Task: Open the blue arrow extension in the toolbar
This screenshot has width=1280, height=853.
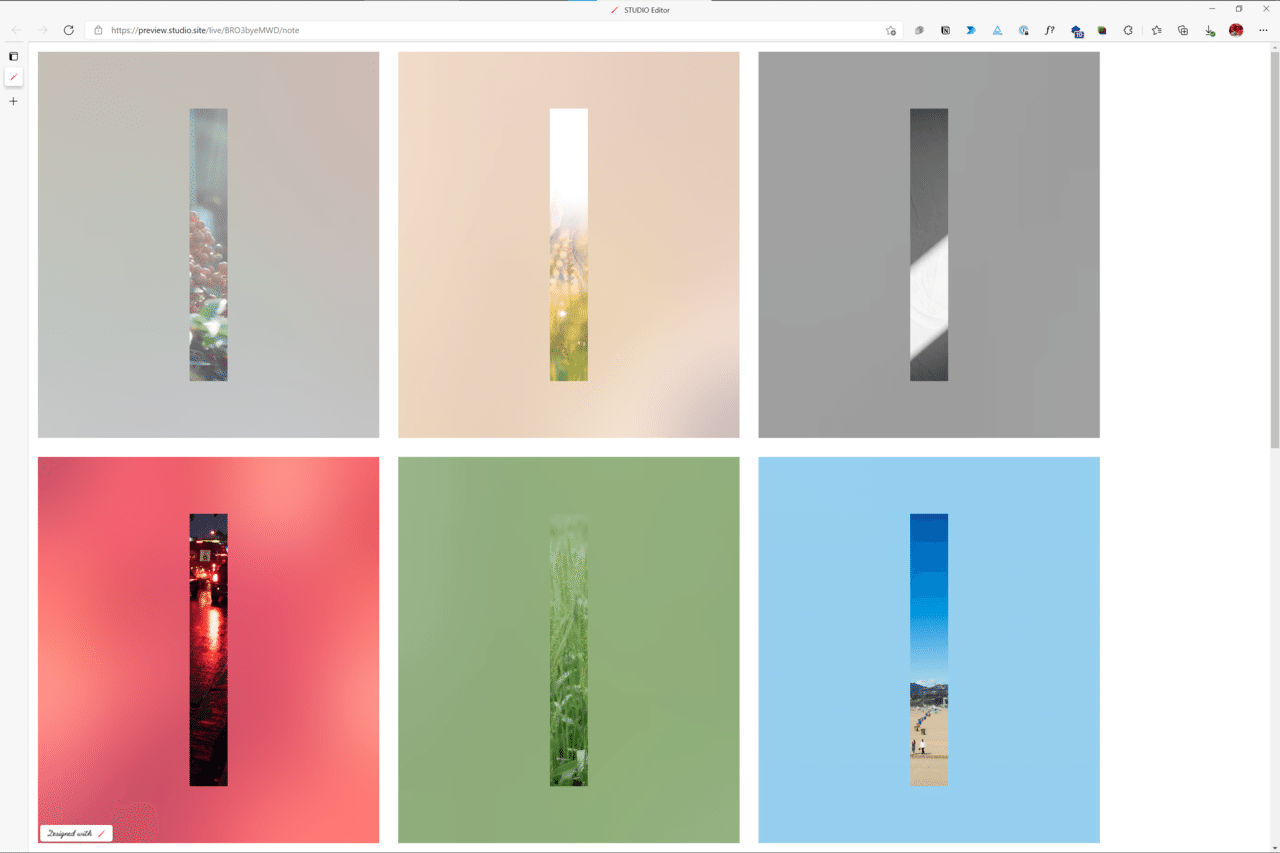Action: click(971, 30)
